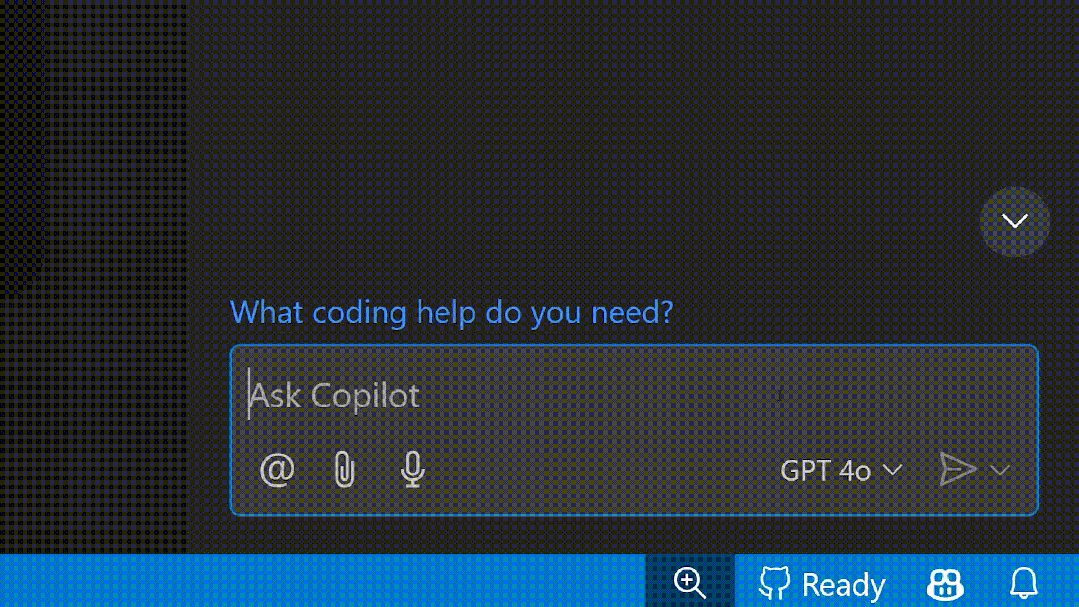Click the zoom magnifier icon on the status bar
The width and height of the screenshot is (1079, 607).
click(x=691, y=581)
